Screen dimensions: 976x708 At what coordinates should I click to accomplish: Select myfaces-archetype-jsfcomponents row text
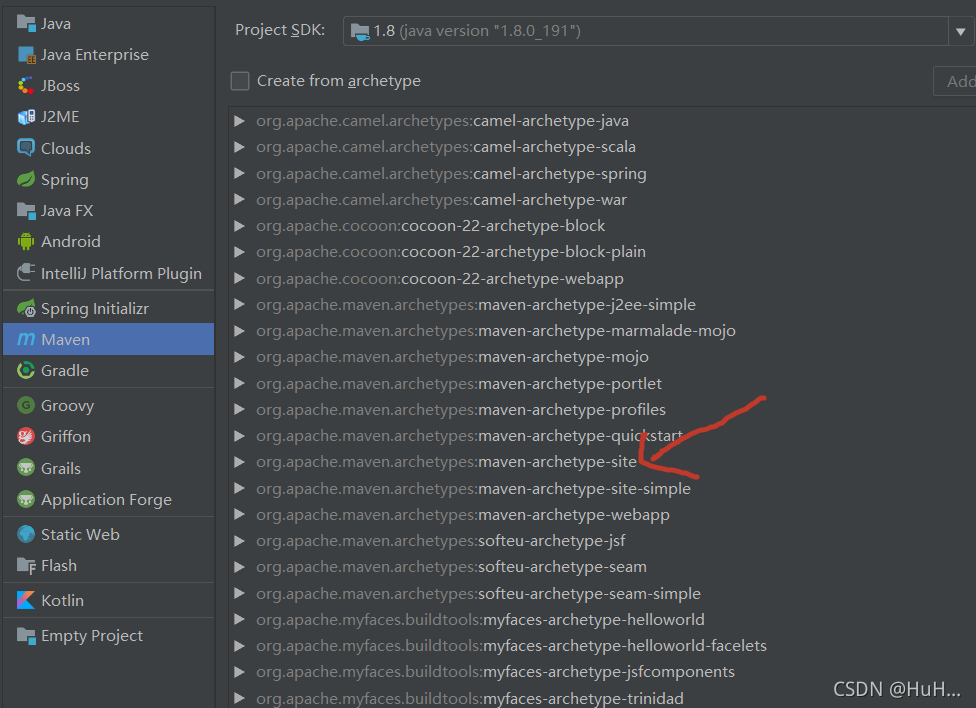pos(495,672)
